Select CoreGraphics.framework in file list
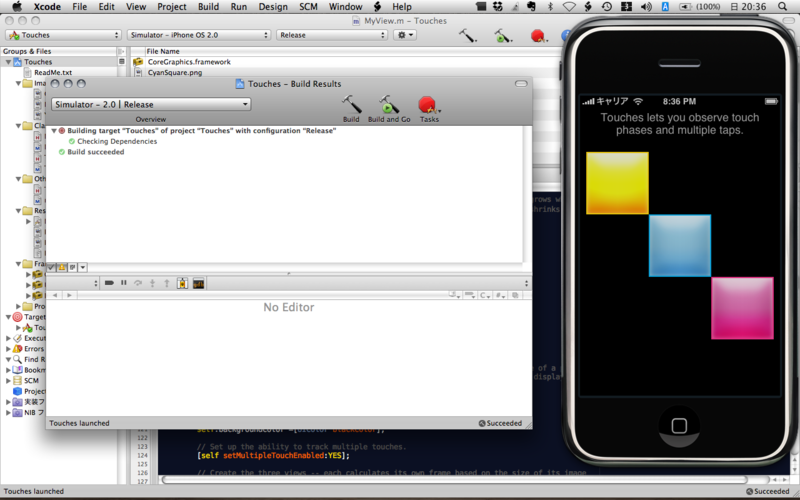 pos(189,62)
